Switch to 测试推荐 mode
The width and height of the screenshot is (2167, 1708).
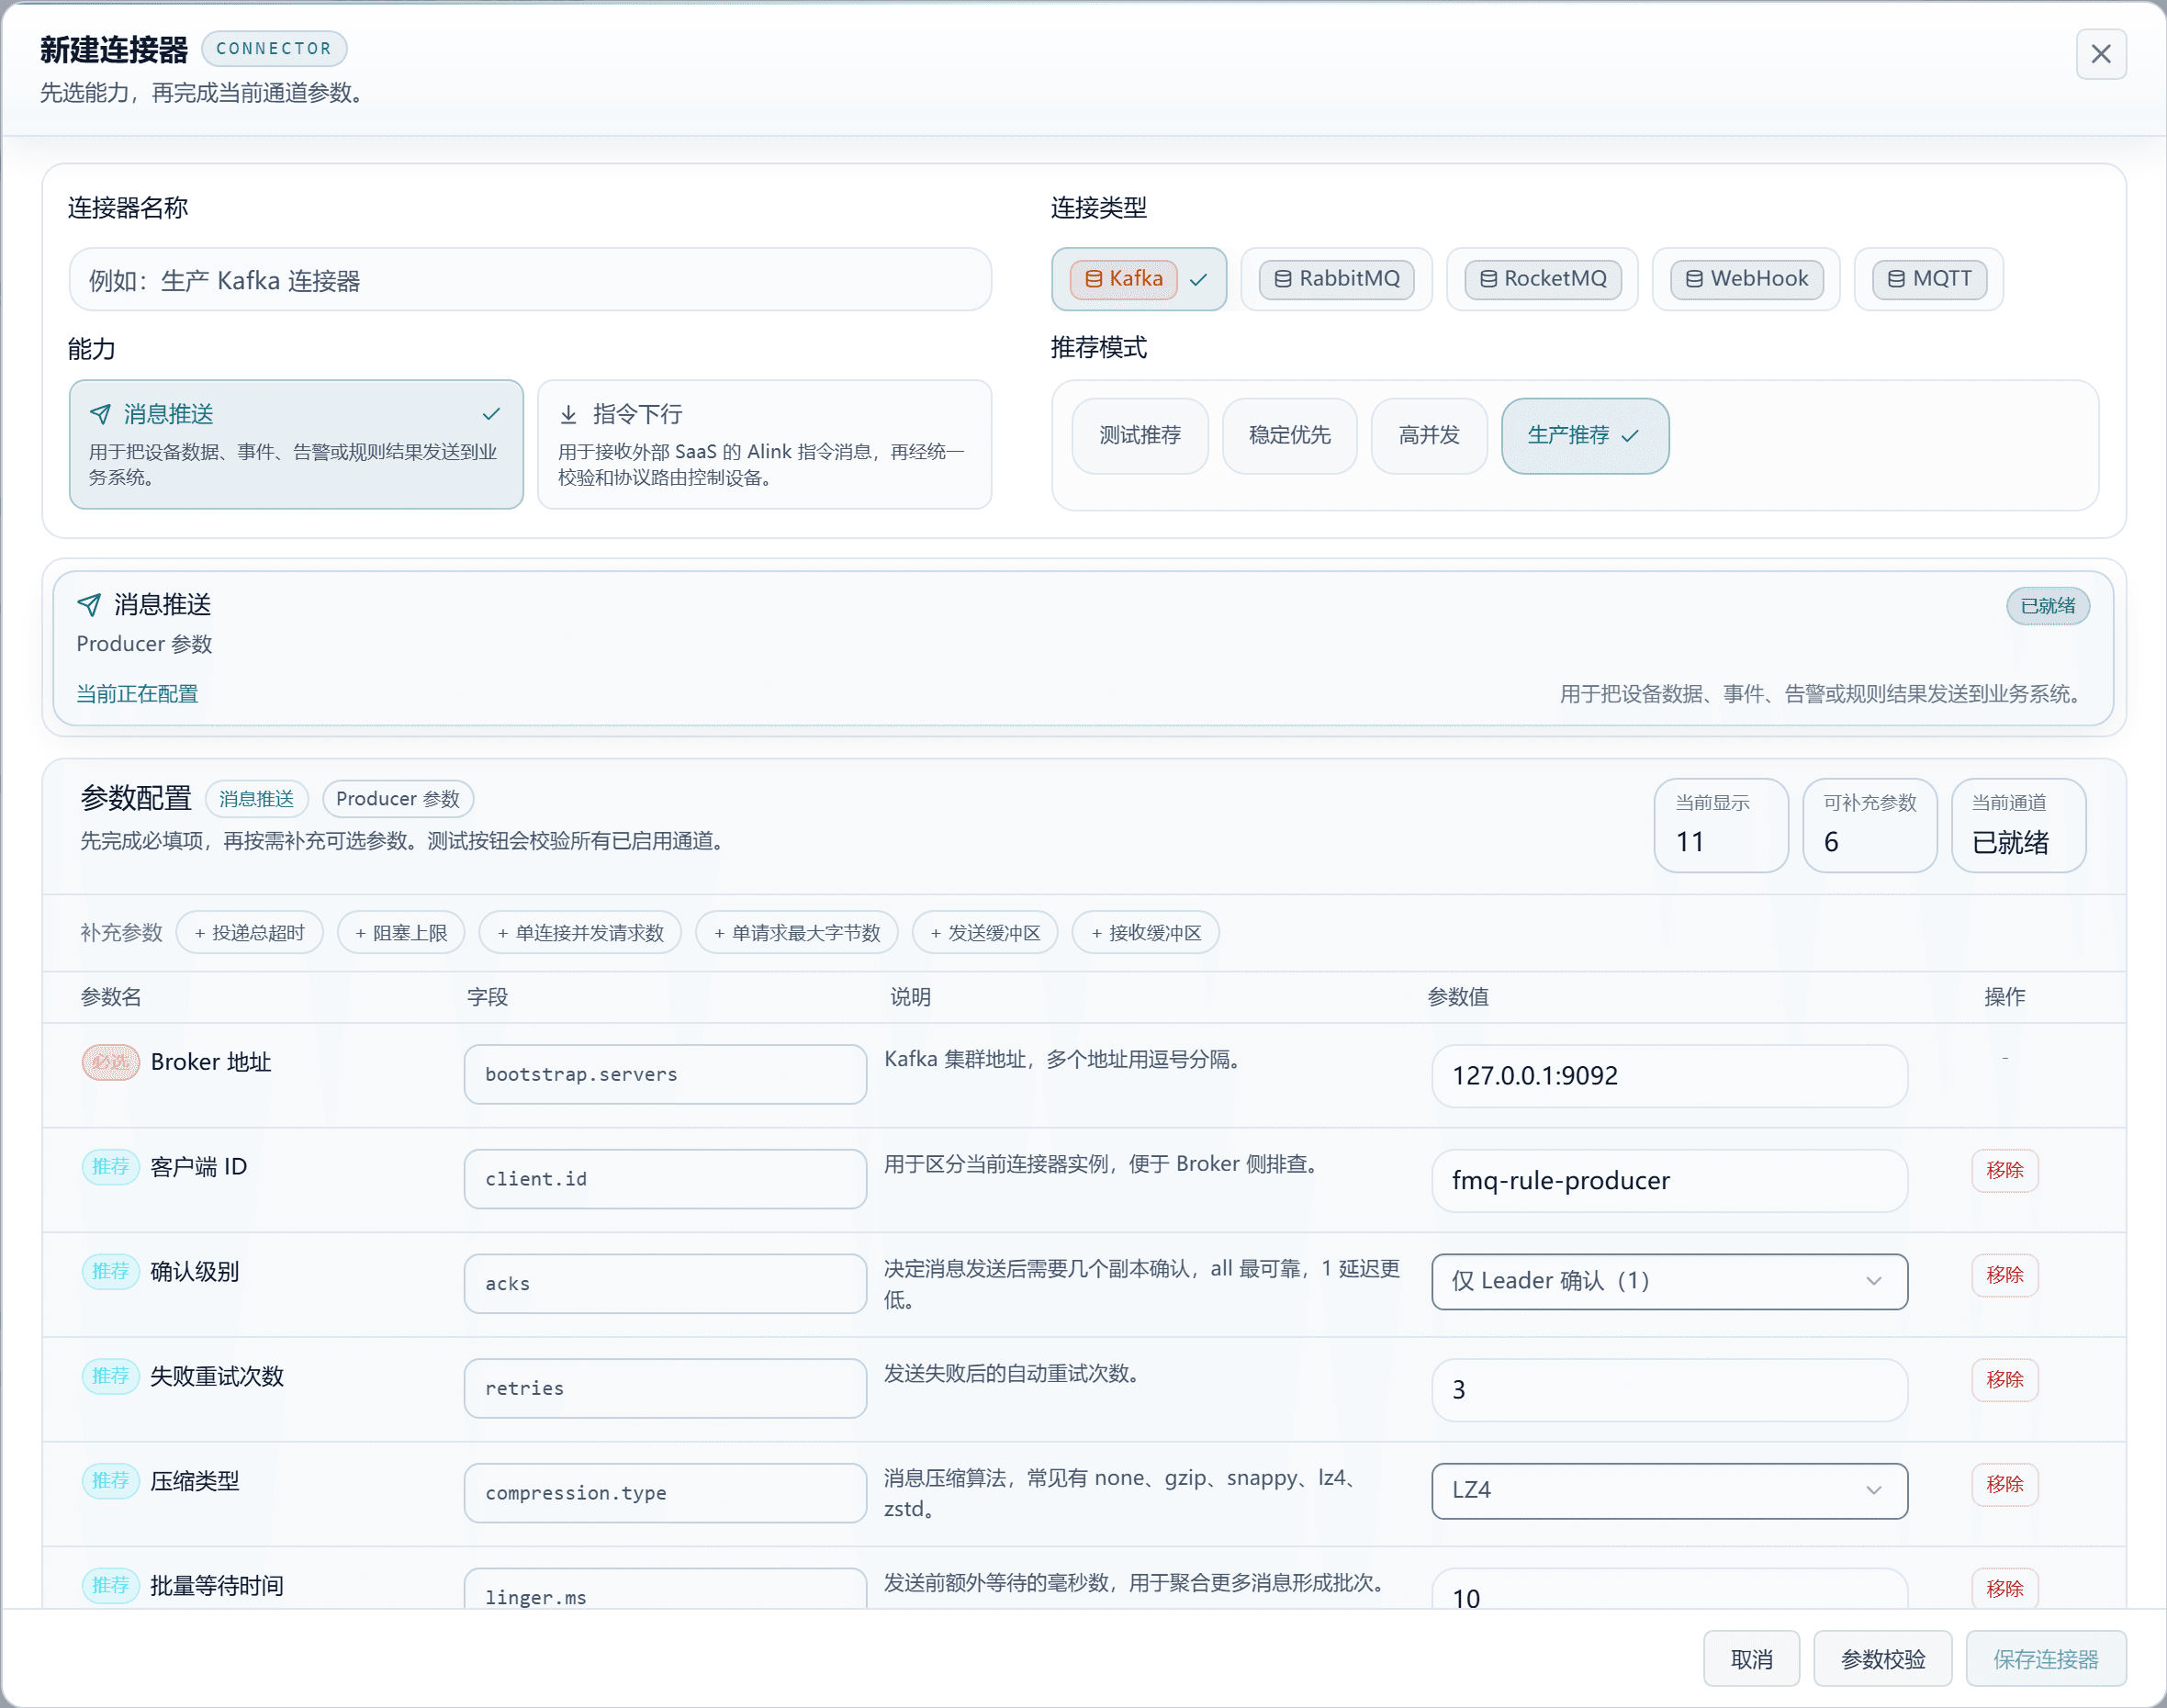[x=1140, y=436]
